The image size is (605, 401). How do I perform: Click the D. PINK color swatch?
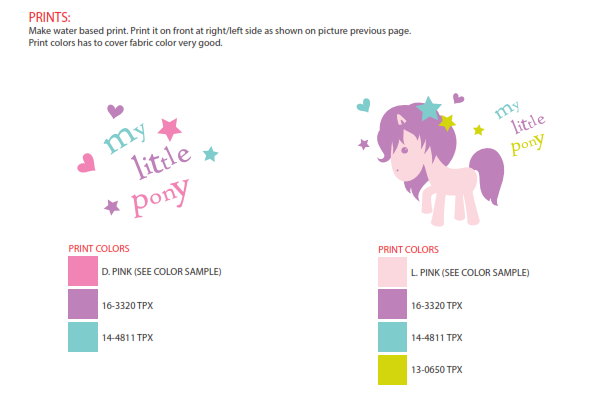click(83, 271)
